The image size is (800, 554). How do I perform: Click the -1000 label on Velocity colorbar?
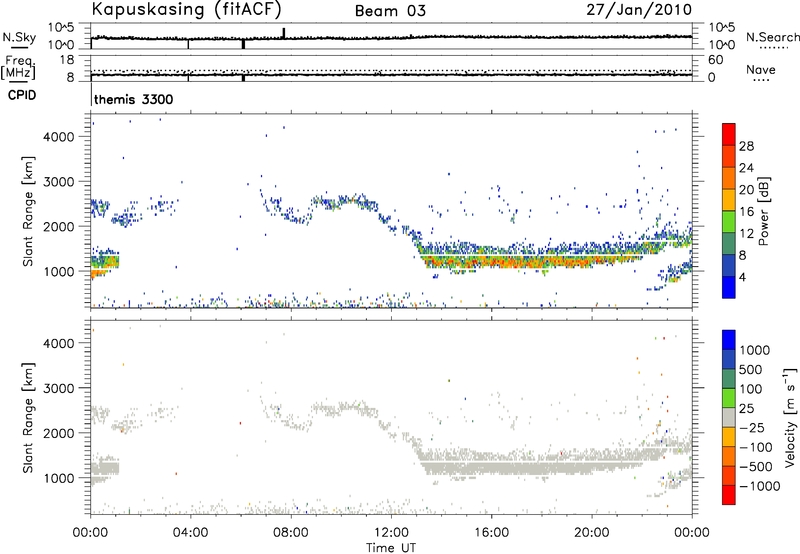(x=760, y=486)
